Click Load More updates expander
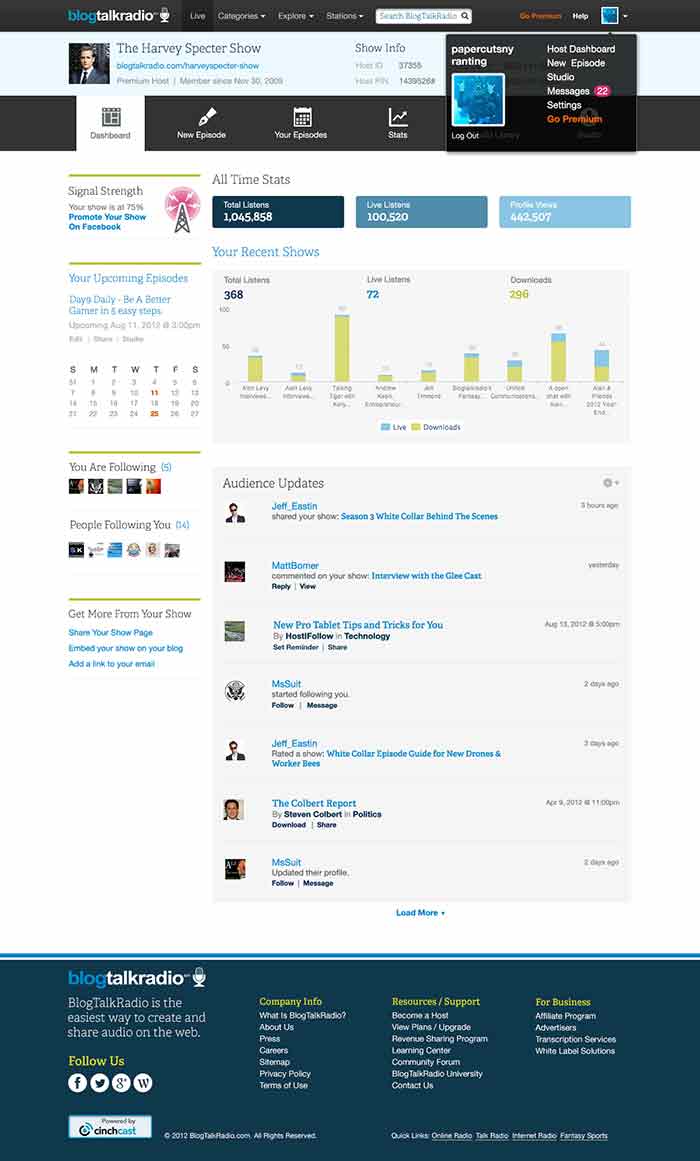 point(421,913)
